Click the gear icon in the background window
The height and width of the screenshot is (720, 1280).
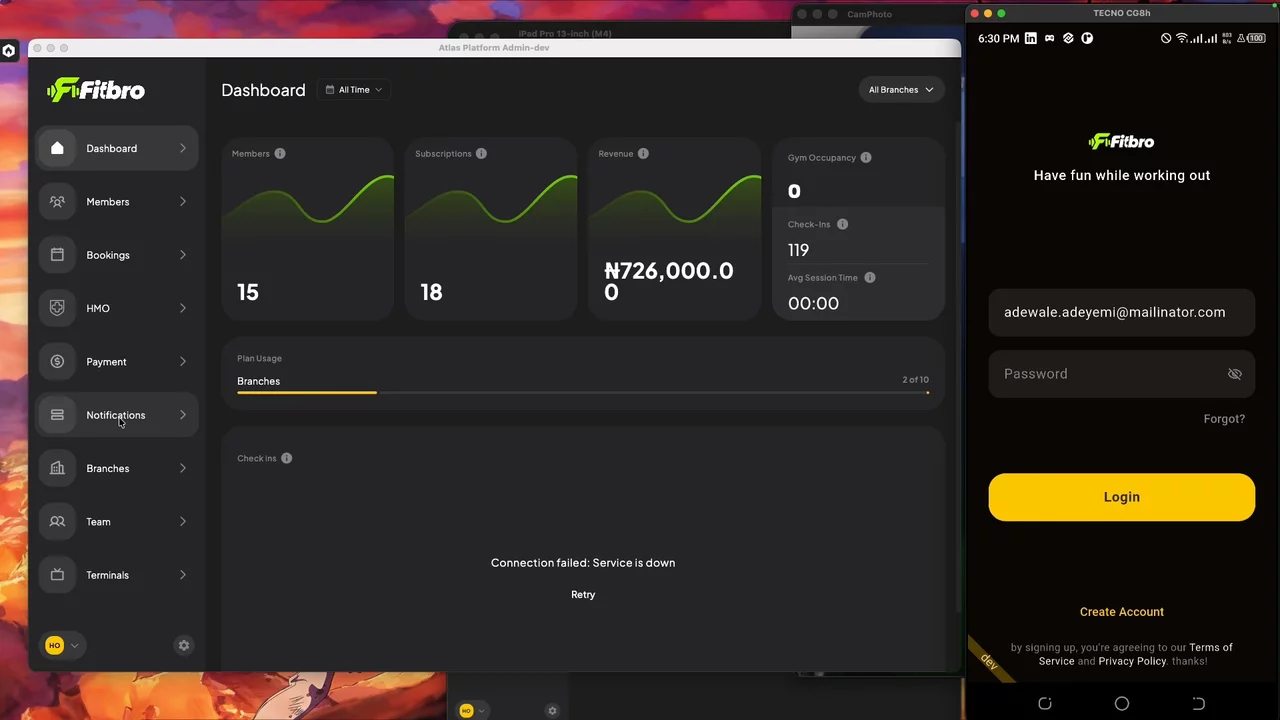pos(552,711)
